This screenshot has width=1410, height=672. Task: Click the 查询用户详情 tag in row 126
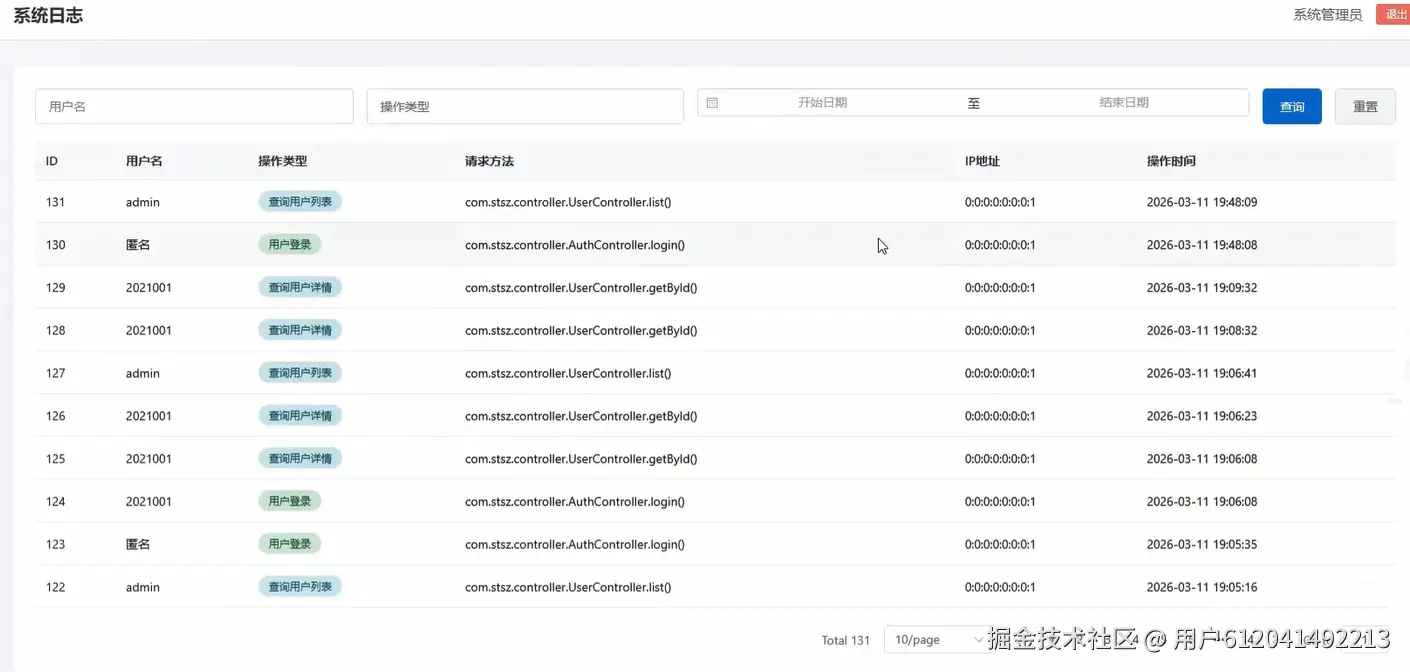coord(300,415)
